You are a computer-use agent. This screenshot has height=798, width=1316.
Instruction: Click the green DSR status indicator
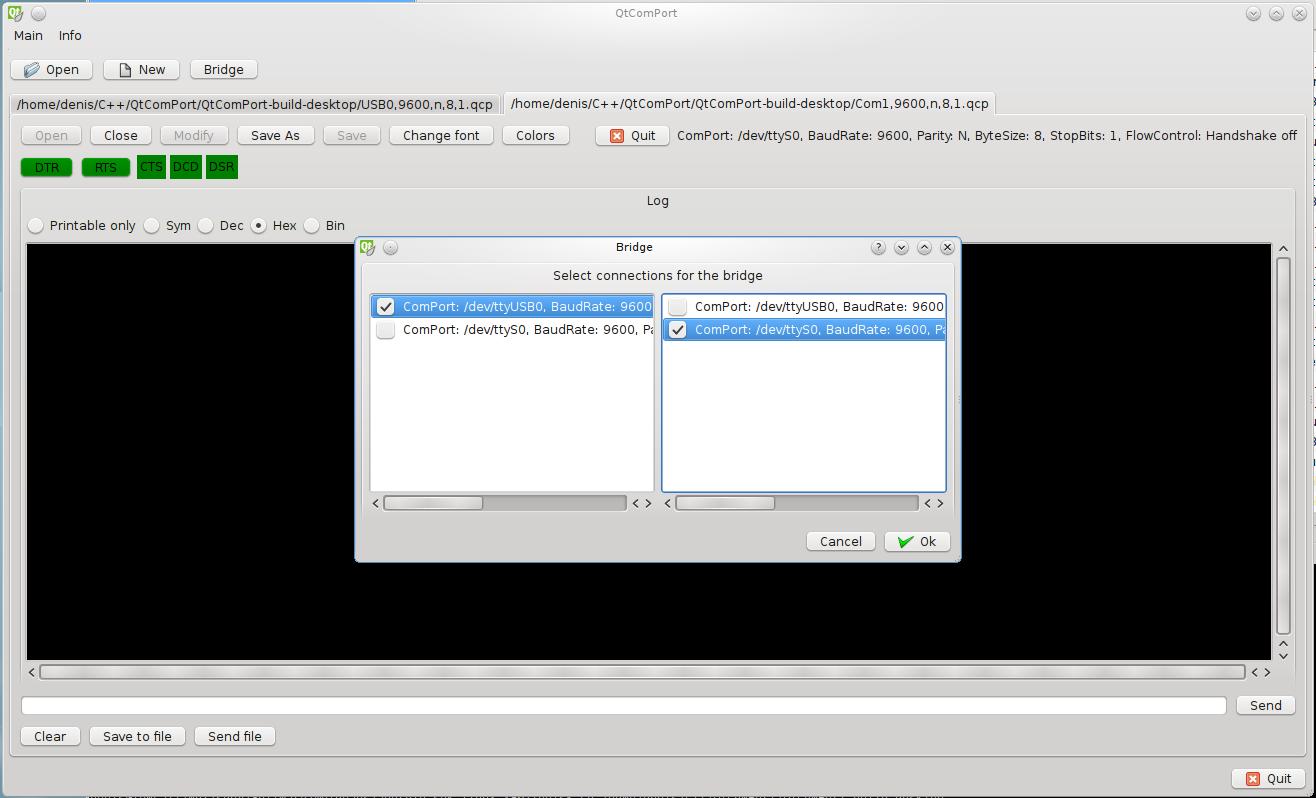(x=222, y=167)
